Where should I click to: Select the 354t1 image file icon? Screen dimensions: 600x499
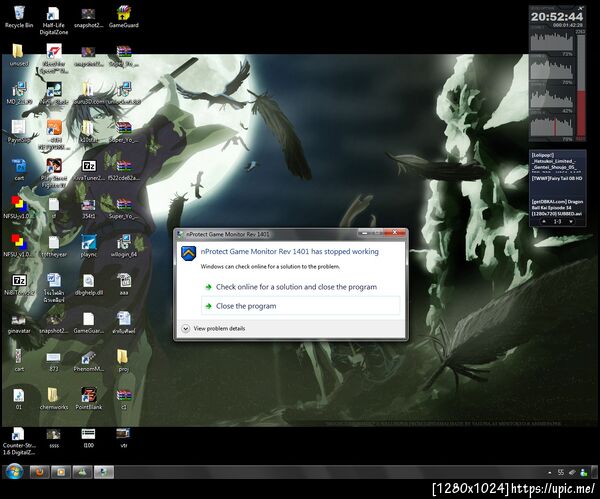coord(88,208)
